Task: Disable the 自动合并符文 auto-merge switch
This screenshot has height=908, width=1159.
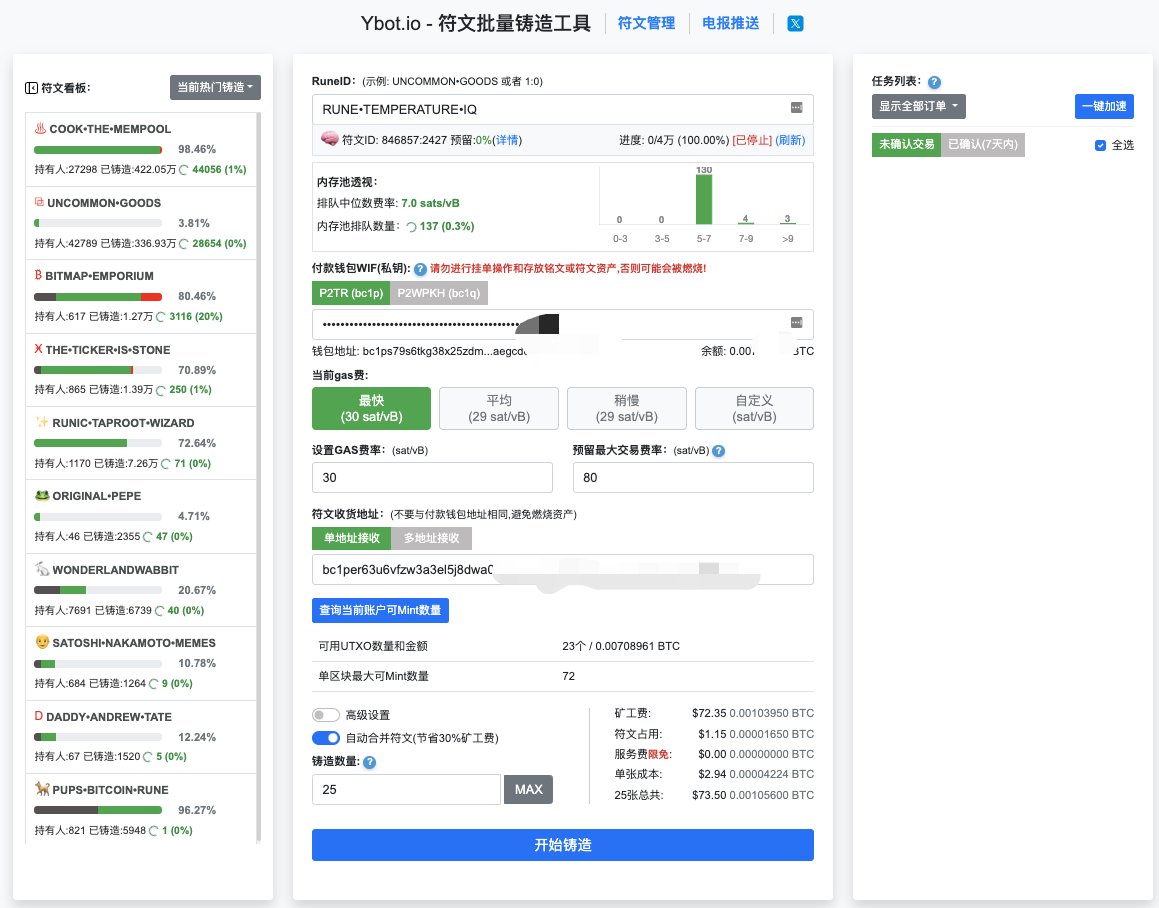Action: click(325, 738)
